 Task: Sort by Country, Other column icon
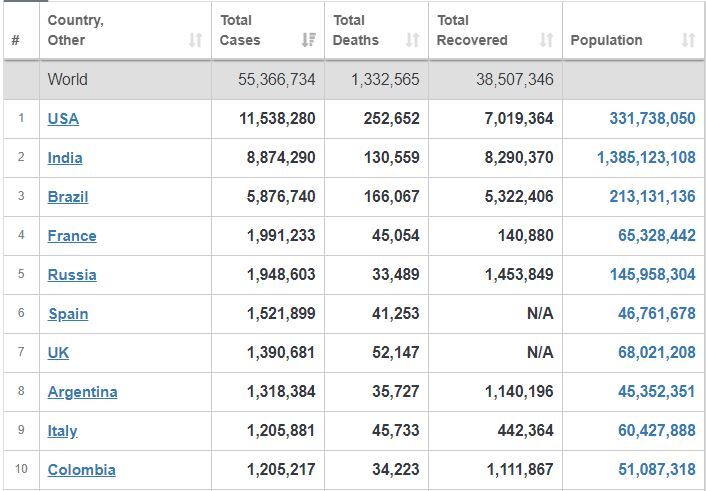(195, 40)
